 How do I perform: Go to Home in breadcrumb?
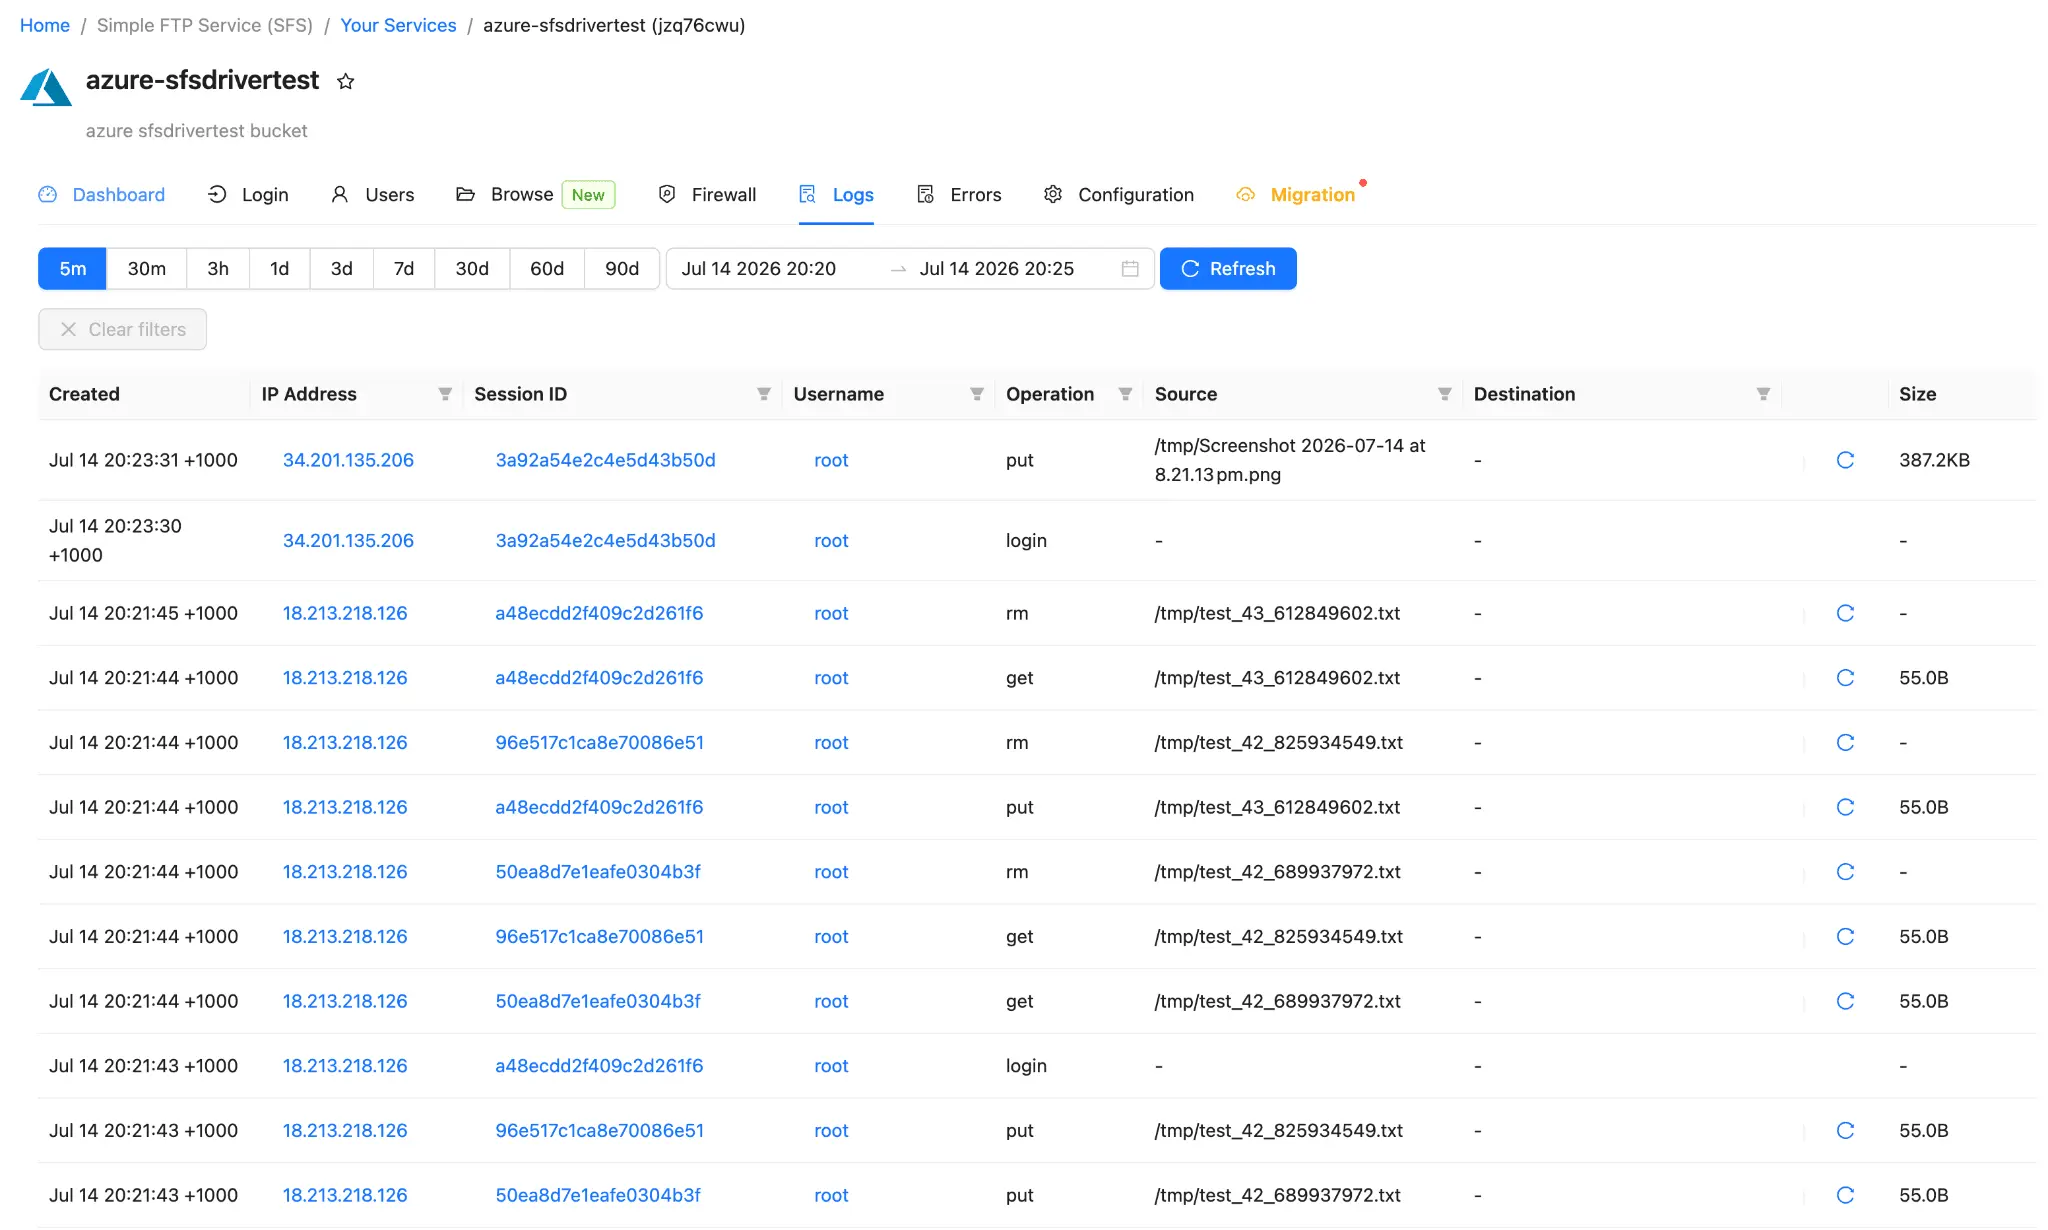45,26
